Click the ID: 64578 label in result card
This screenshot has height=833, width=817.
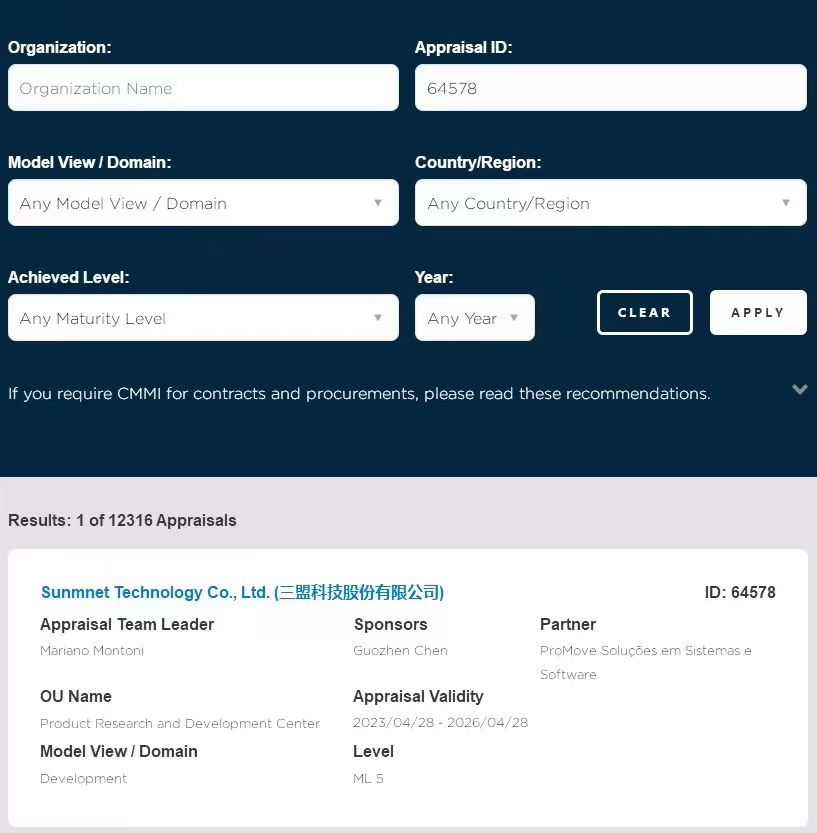pyautogui.click(x=740, y=593)
